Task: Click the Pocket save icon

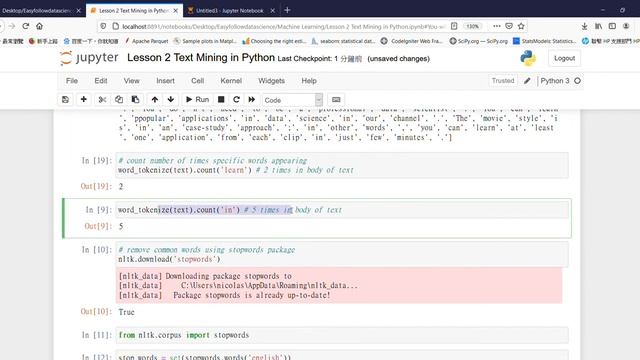Action: [509, 26]
